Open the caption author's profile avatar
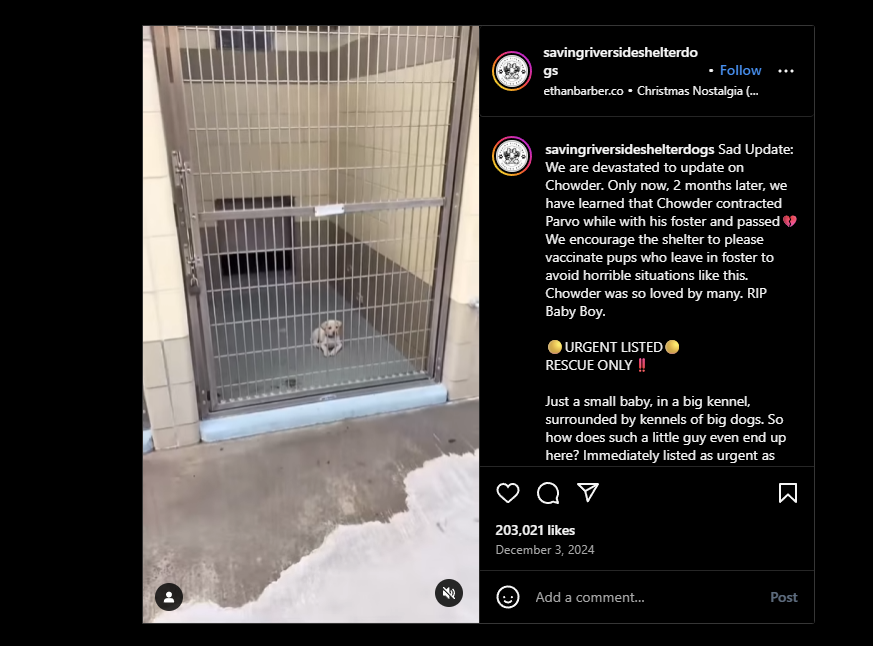The width and height of the screenshot is (873, 646). coord(512,156)
